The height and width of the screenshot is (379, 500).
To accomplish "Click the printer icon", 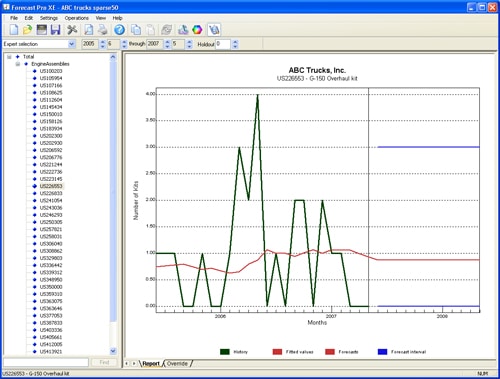I will click(103, 30).
